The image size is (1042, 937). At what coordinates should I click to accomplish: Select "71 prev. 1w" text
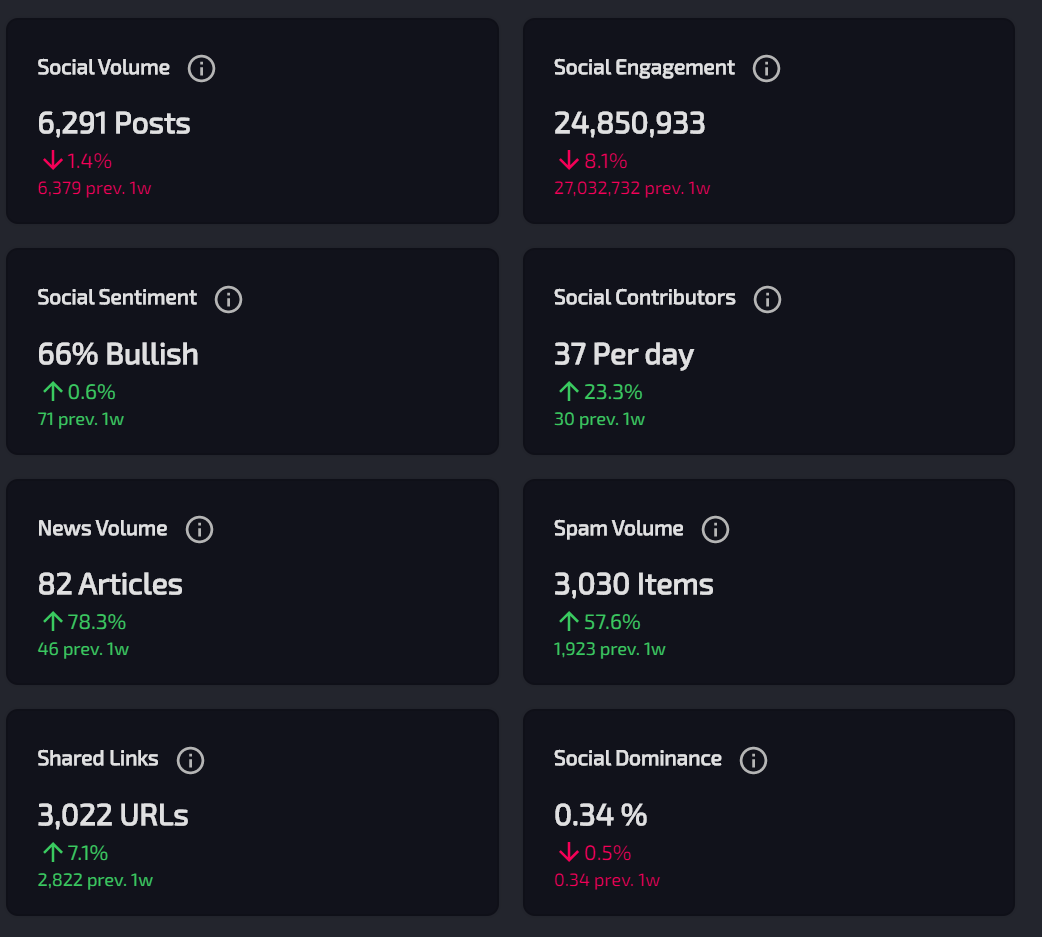click(x=80, y=419)
